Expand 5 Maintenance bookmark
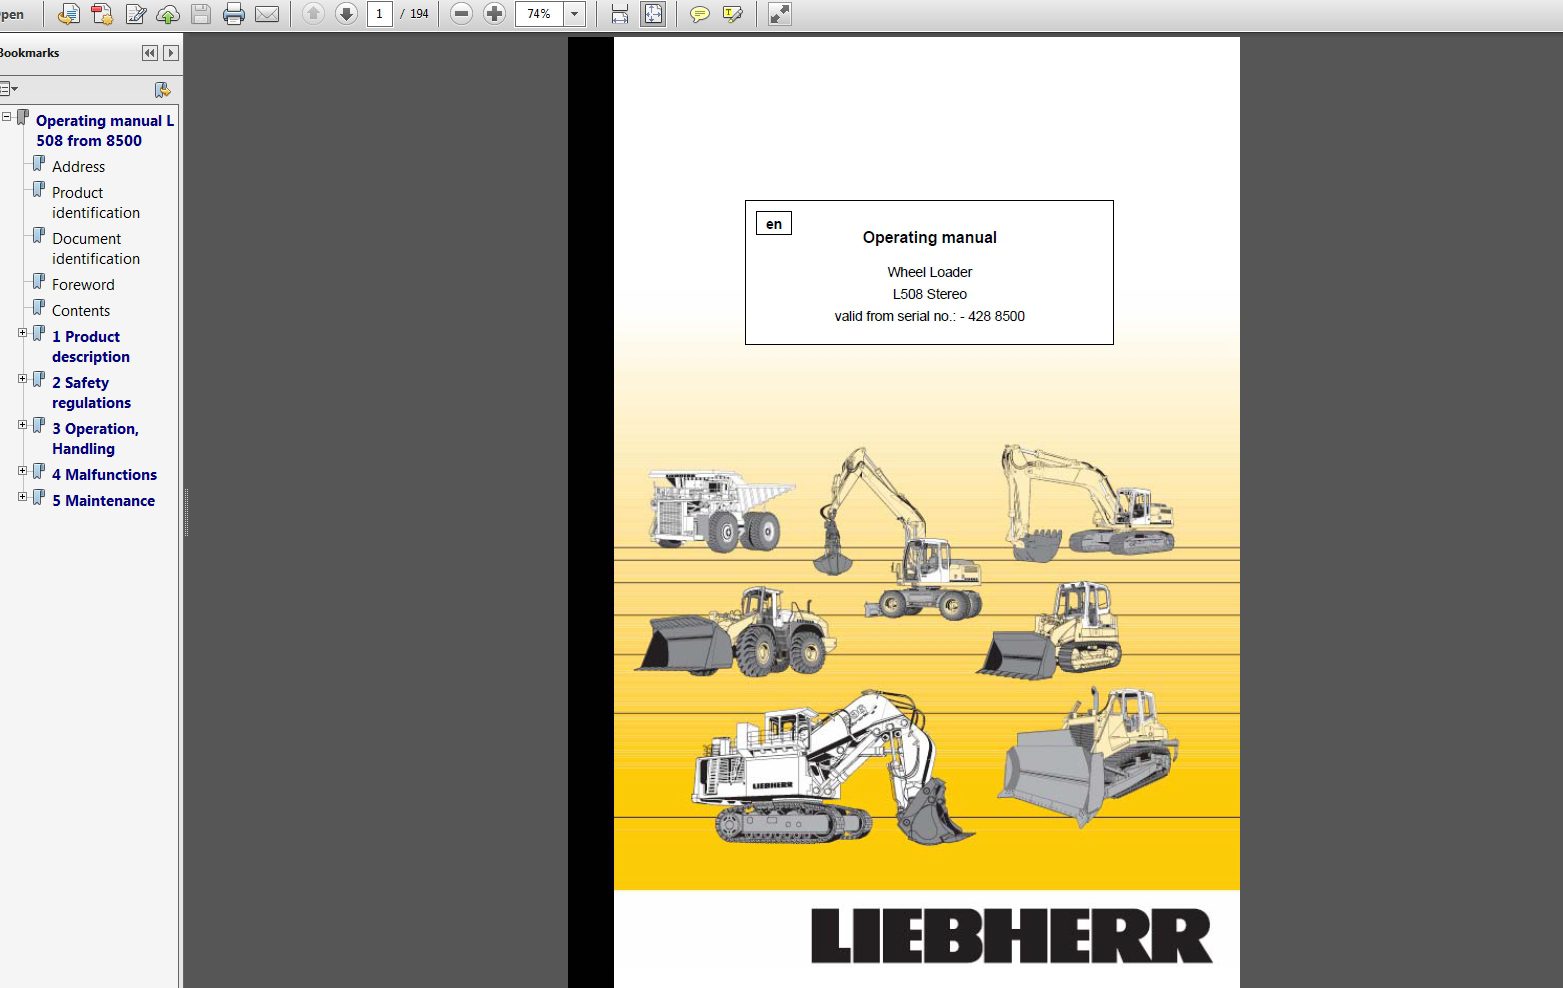Image resolution: width=1563 pixels, height=988 pixels. point(23,497)
